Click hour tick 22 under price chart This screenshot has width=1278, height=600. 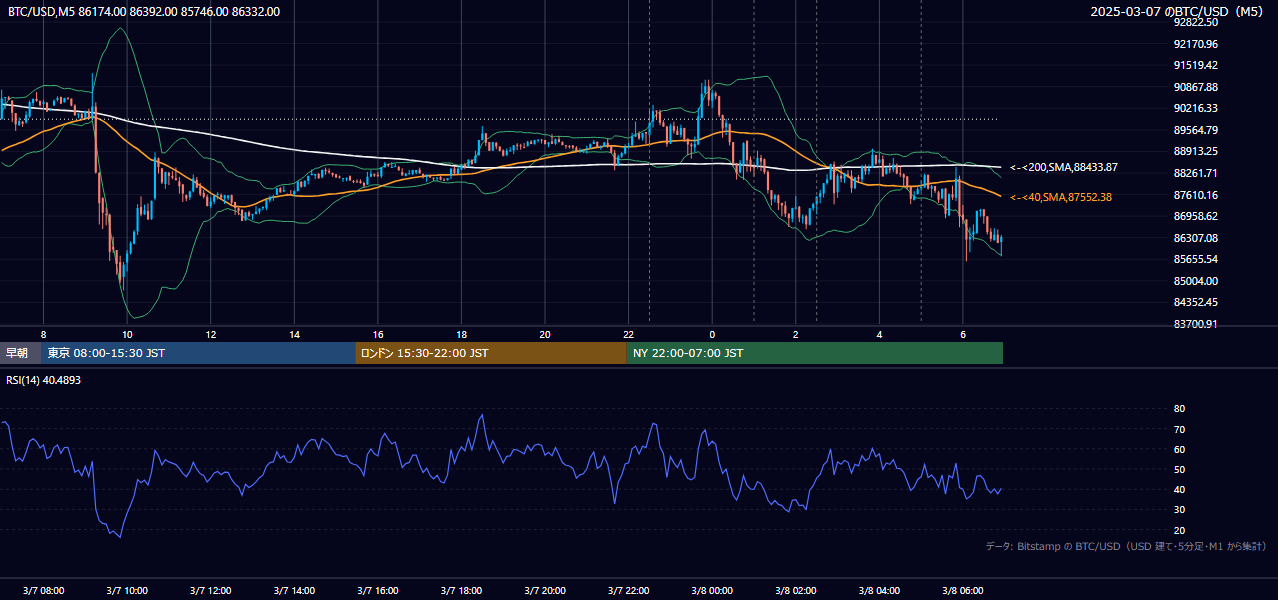[x=628, y=334]
